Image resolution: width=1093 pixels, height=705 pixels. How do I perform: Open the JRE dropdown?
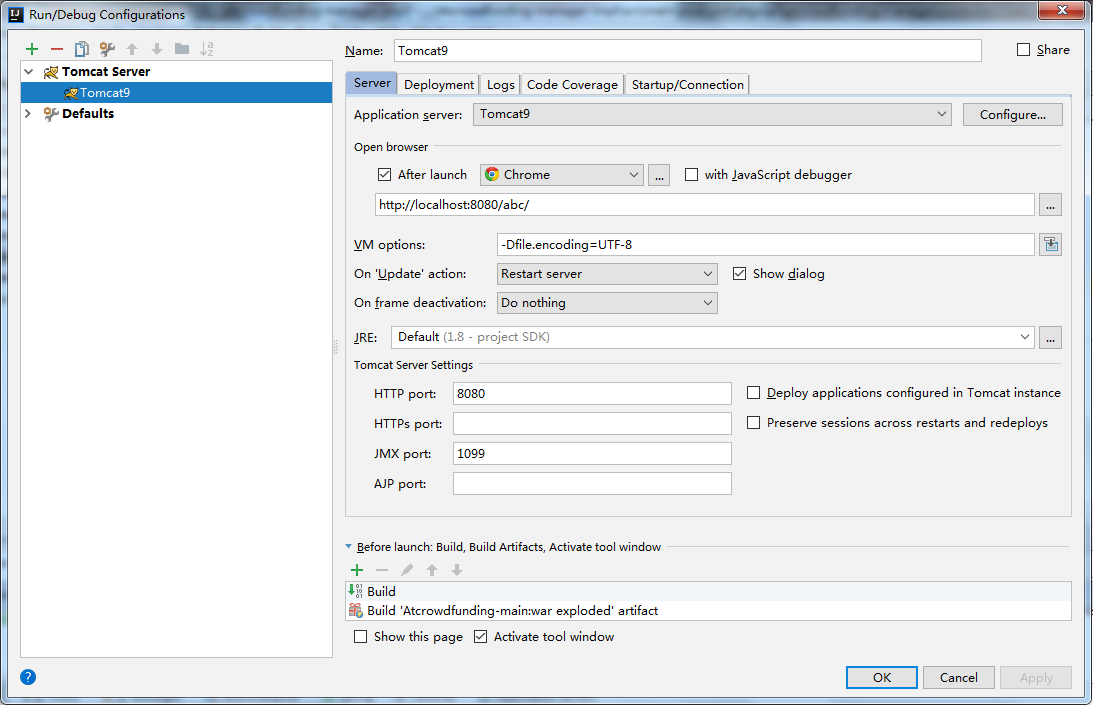click(x=712, y=338)
